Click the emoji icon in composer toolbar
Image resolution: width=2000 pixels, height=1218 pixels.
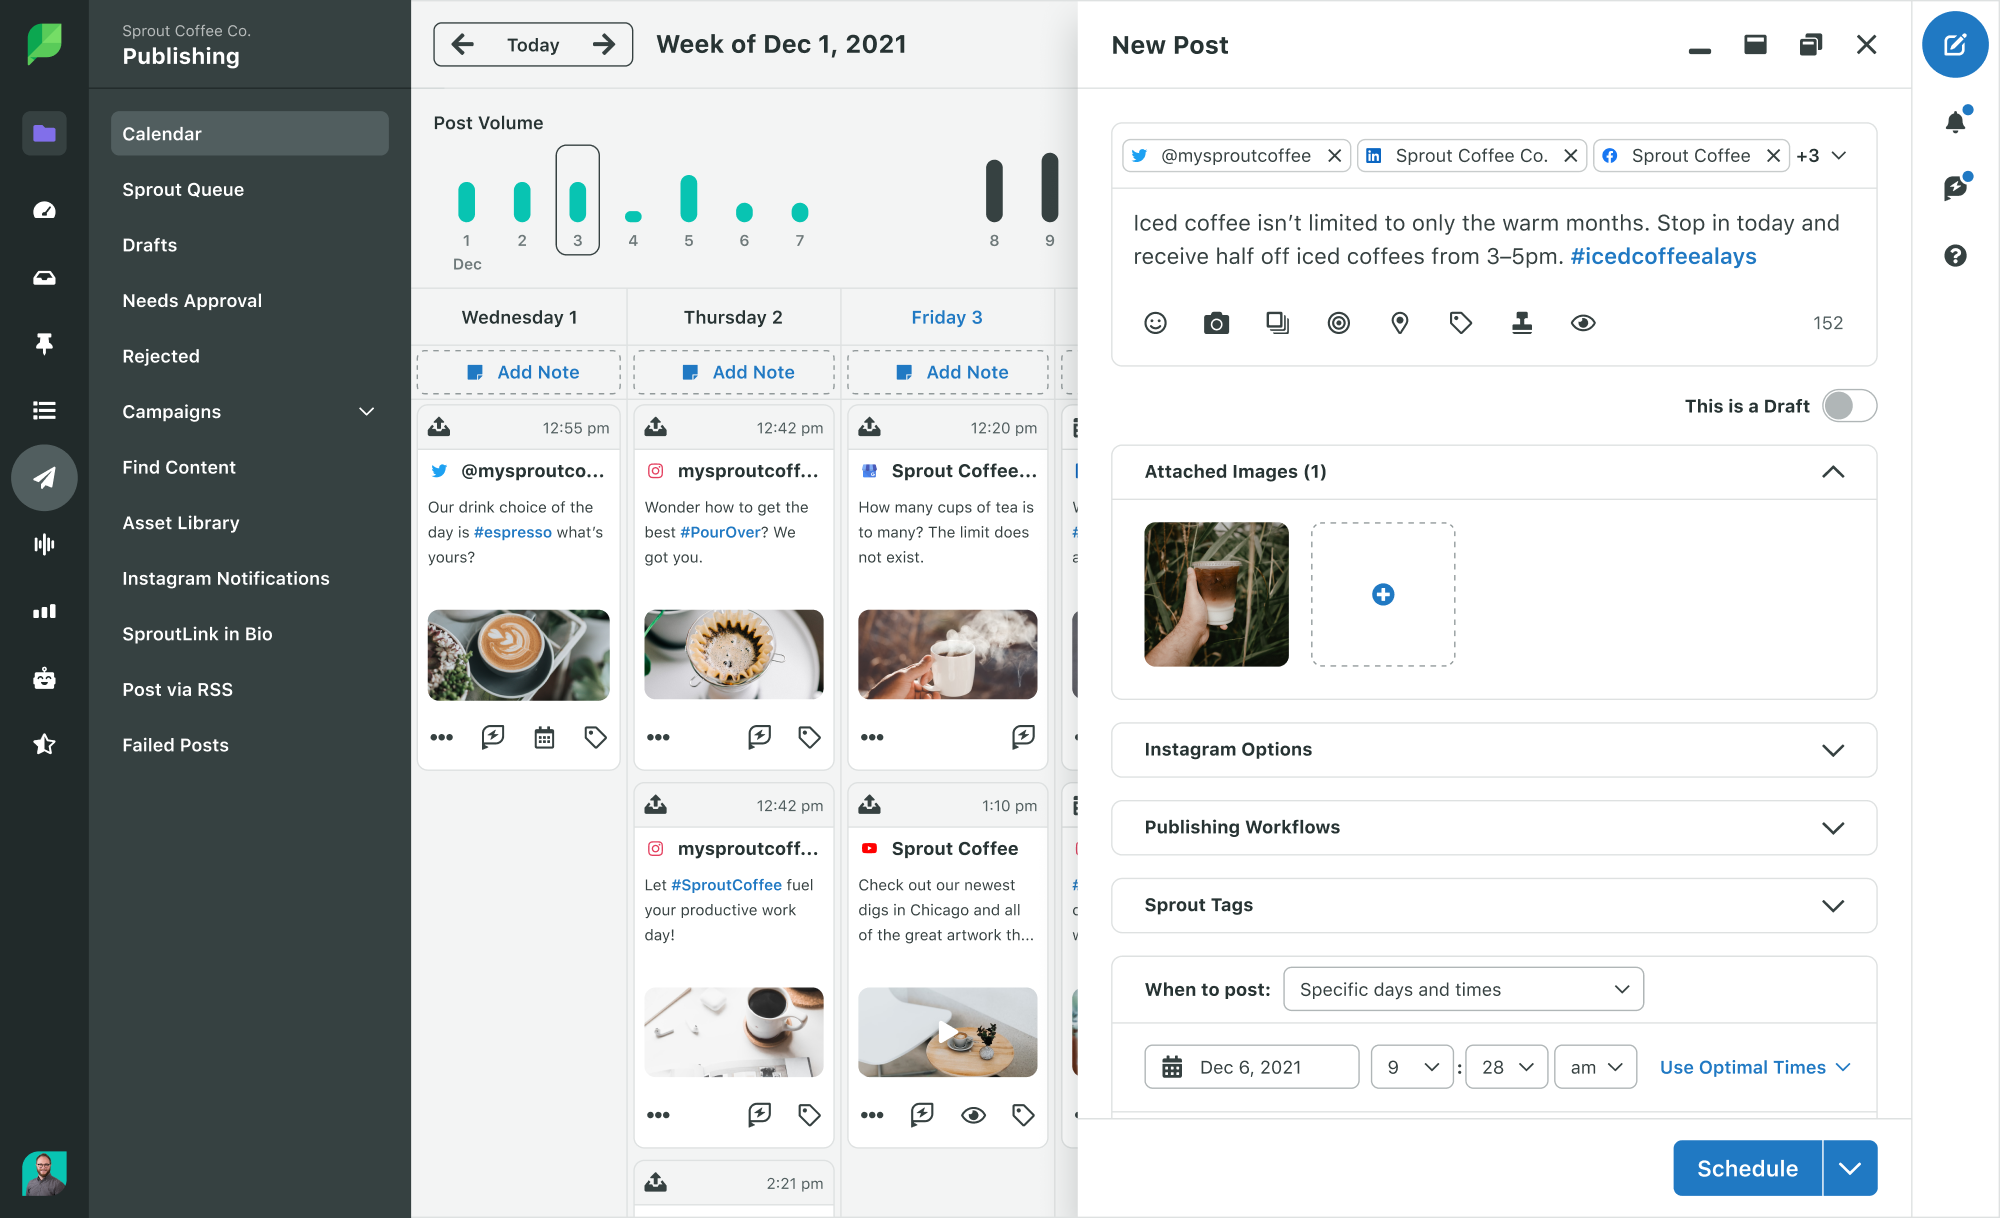1154,321
